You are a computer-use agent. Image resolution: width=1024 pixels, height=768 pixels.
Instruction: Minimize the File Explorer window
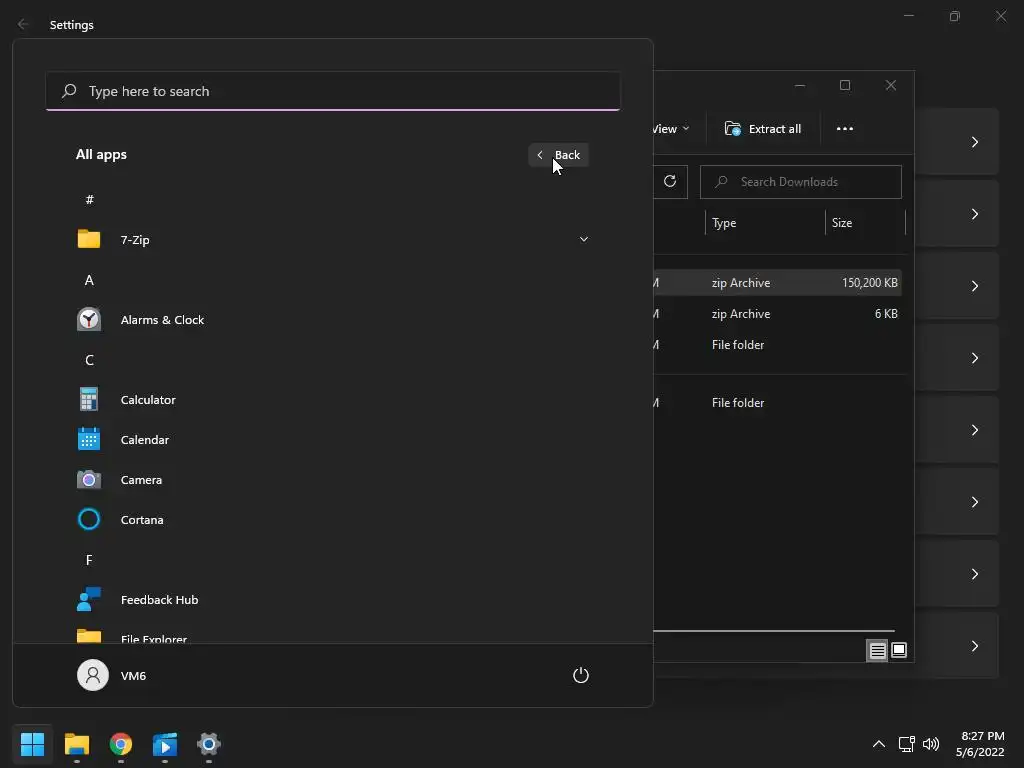799,85
